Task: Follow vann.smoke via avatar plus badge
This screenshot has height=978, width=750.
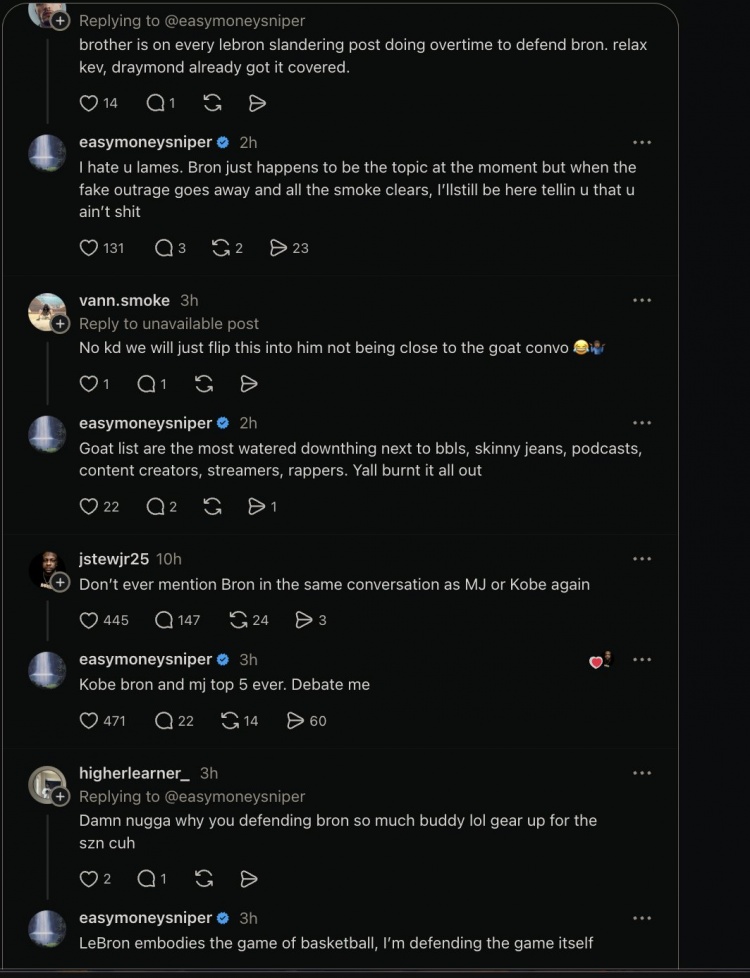Action: [x=60, y=324]
